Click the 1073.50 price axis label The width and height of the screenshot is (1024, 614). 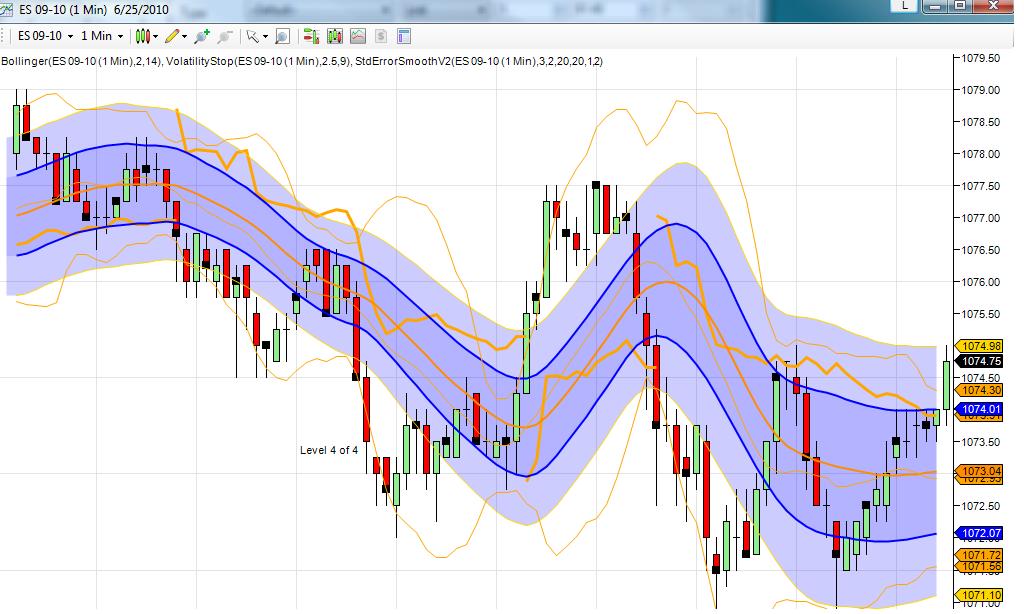980,442
